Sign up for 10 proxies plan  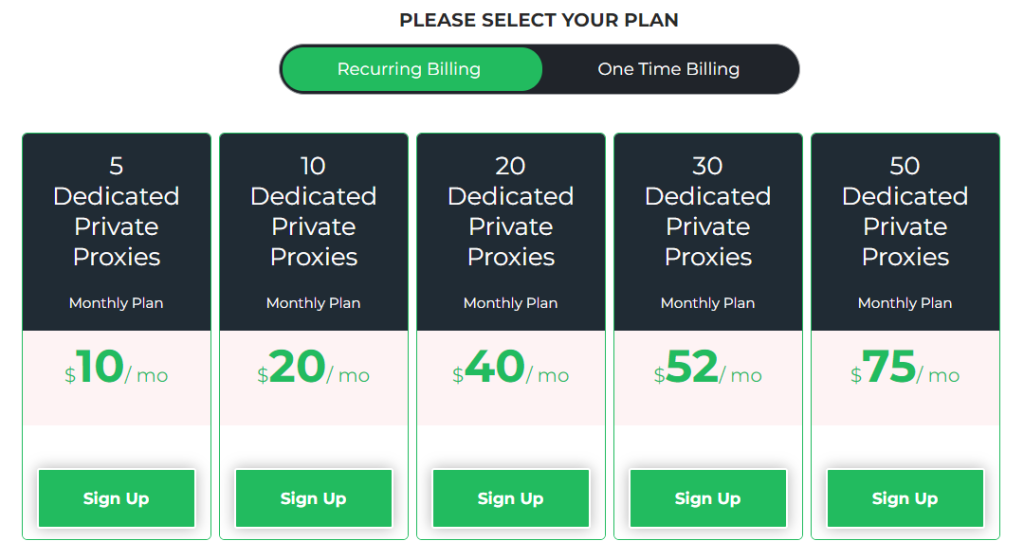click(313, 498)
